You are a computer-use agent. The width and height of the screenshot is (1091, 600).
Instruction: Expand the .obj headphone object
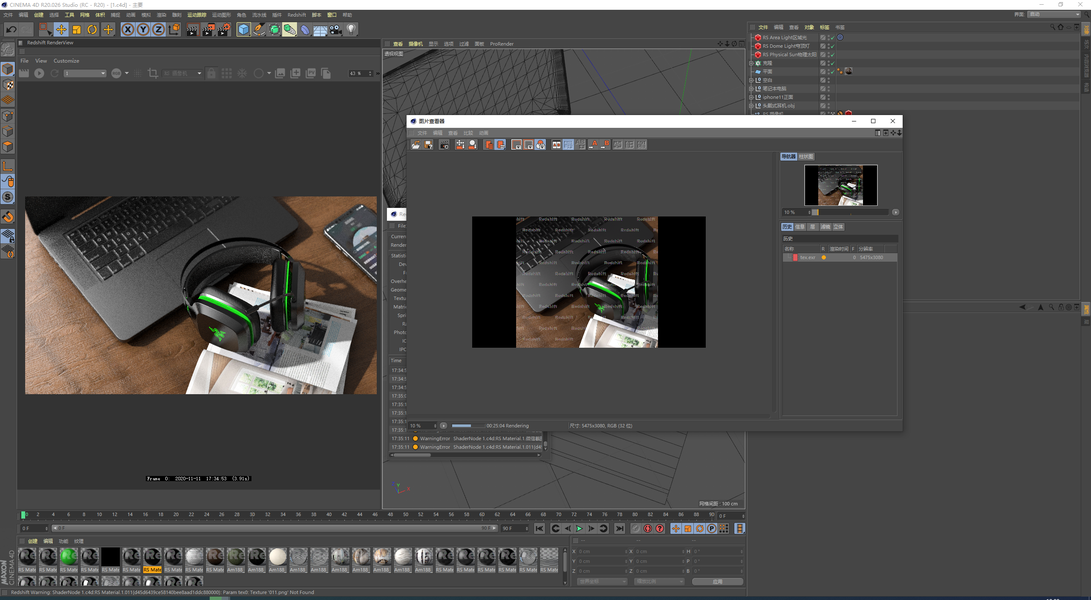751,106
